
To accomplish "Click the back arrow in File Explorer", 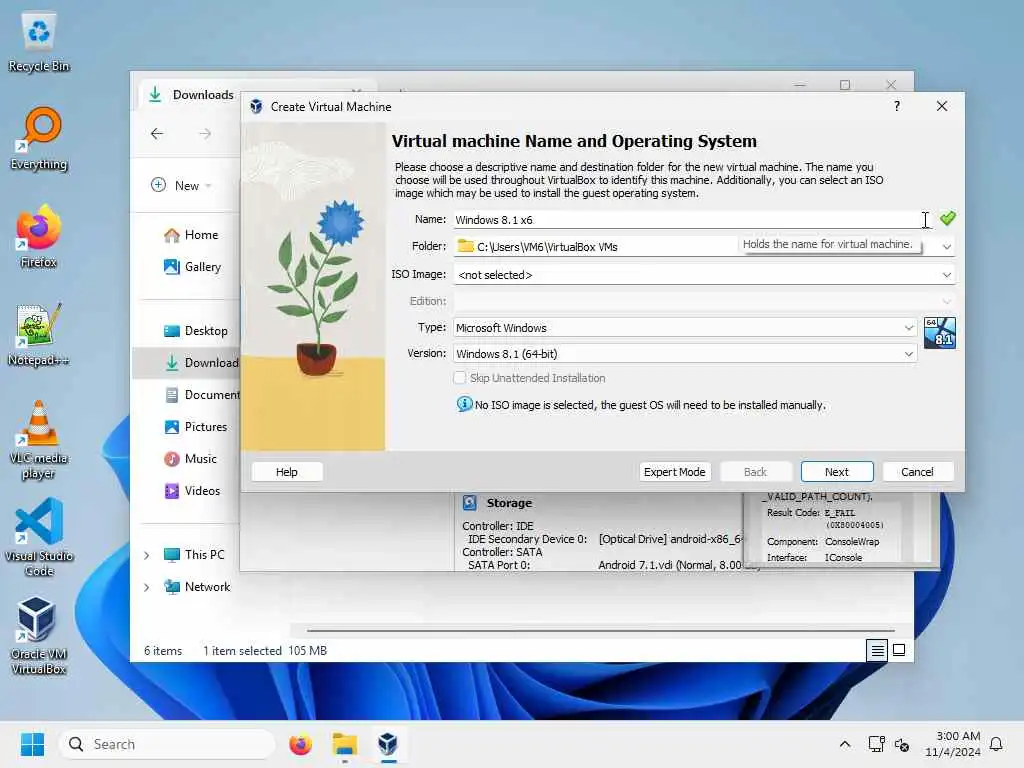I will (157, 133).
